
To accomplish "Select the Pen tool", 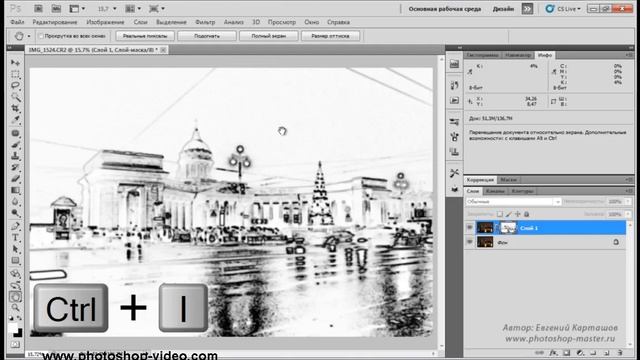I will pyautogui.click(x=16, y=227).
